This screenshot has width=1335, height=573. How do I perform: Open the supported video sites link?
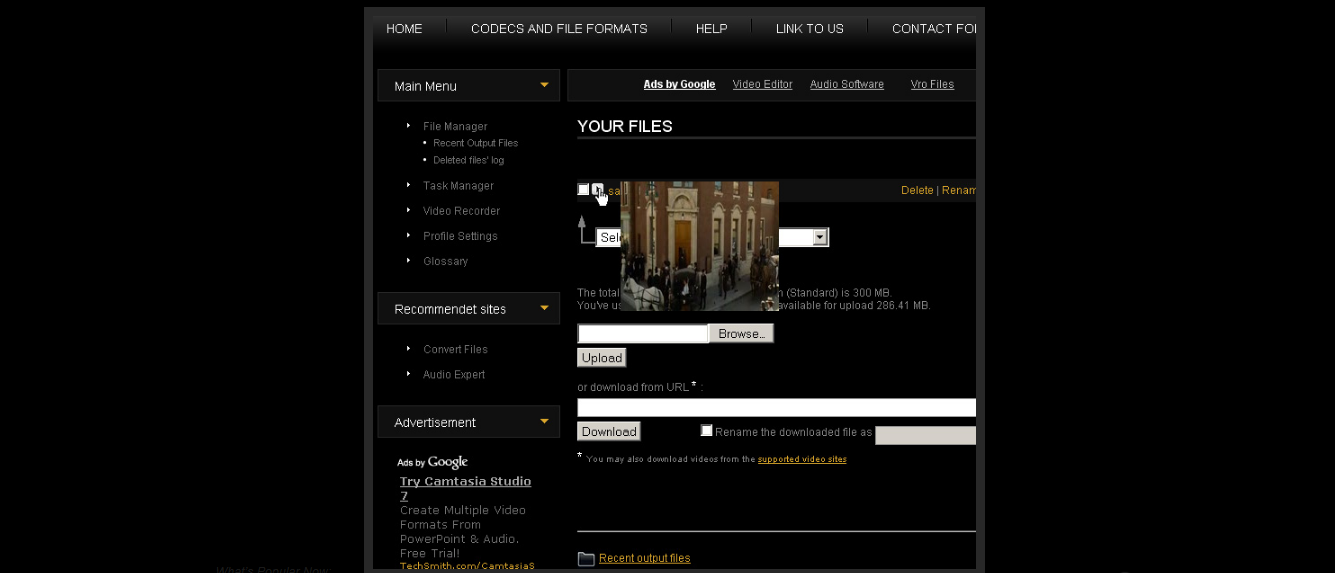point(802,459)
